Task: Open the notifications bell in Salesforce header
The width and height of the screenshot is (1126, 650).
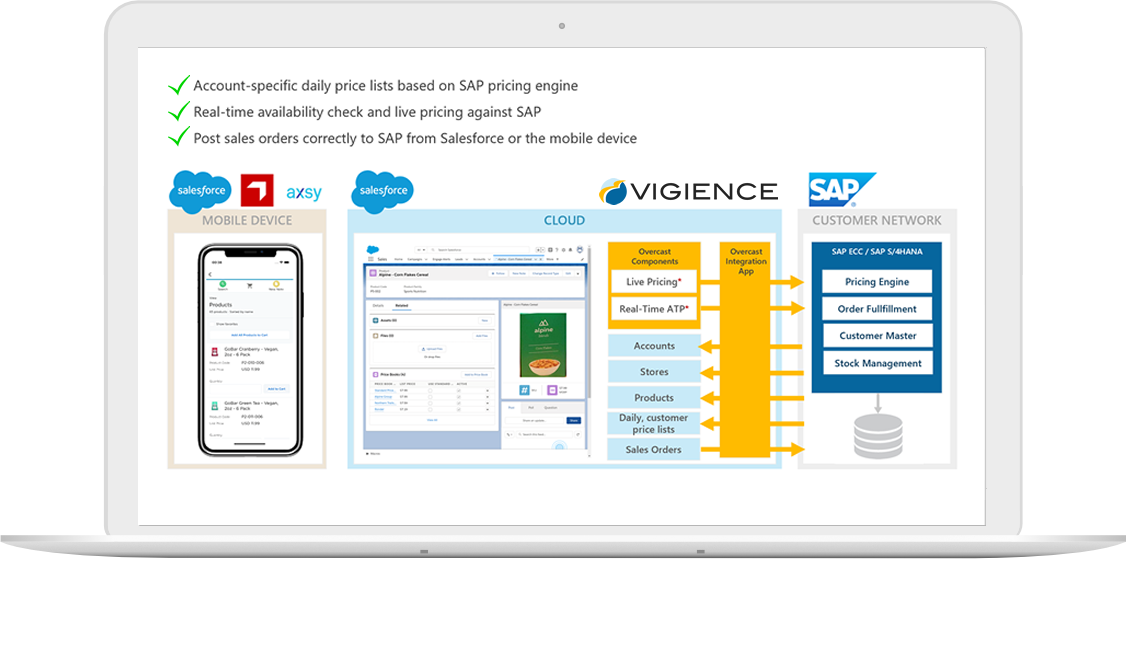Action: (x=571, y=250)
